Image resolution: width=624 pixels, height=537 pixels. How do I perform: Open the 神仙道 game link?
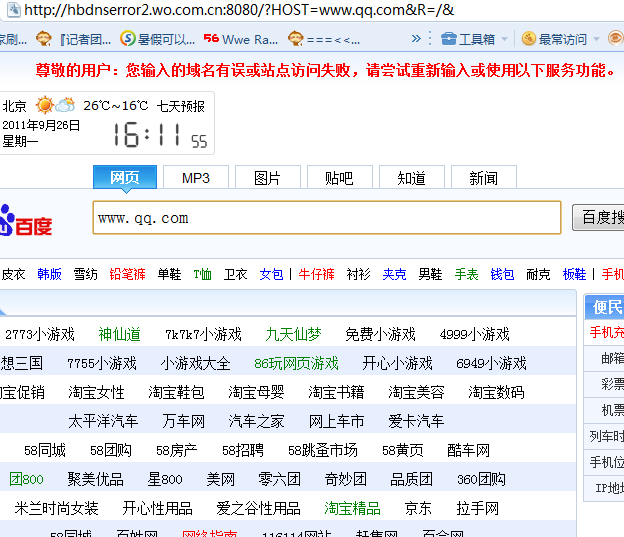(119, 334)
